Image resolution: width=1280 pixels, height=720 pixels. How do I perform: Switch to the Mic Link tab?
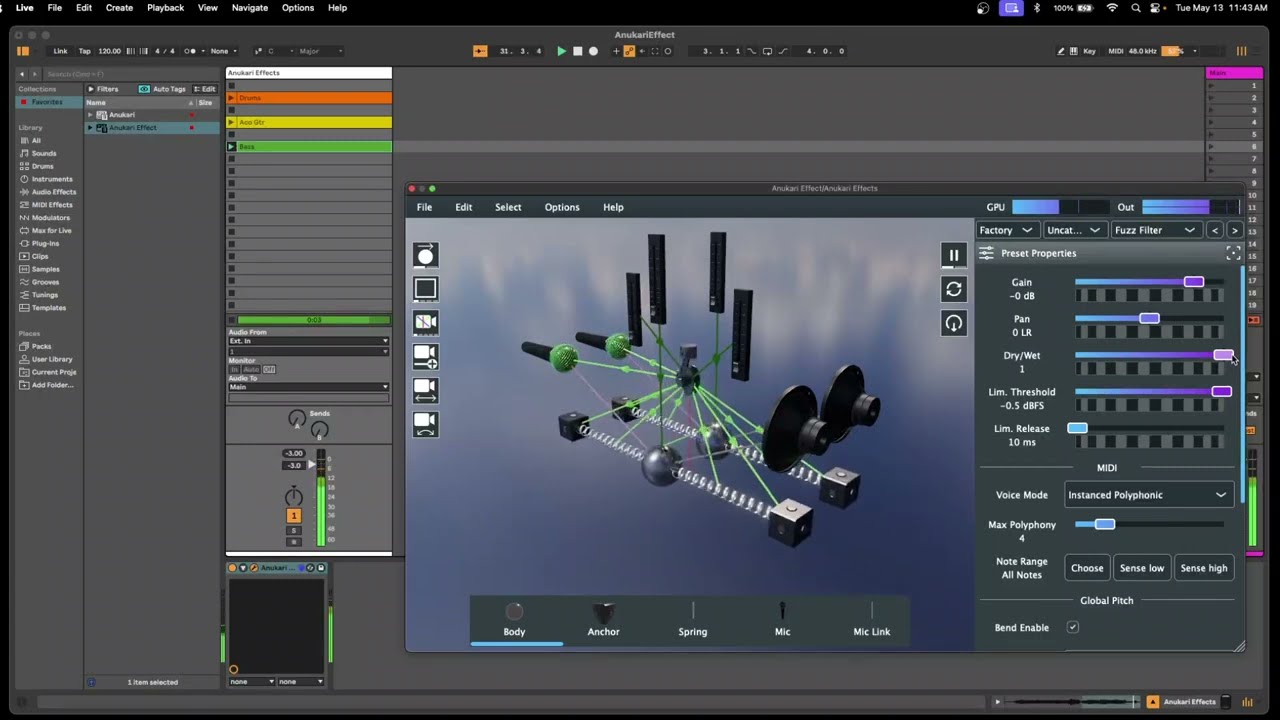(871, 620)
